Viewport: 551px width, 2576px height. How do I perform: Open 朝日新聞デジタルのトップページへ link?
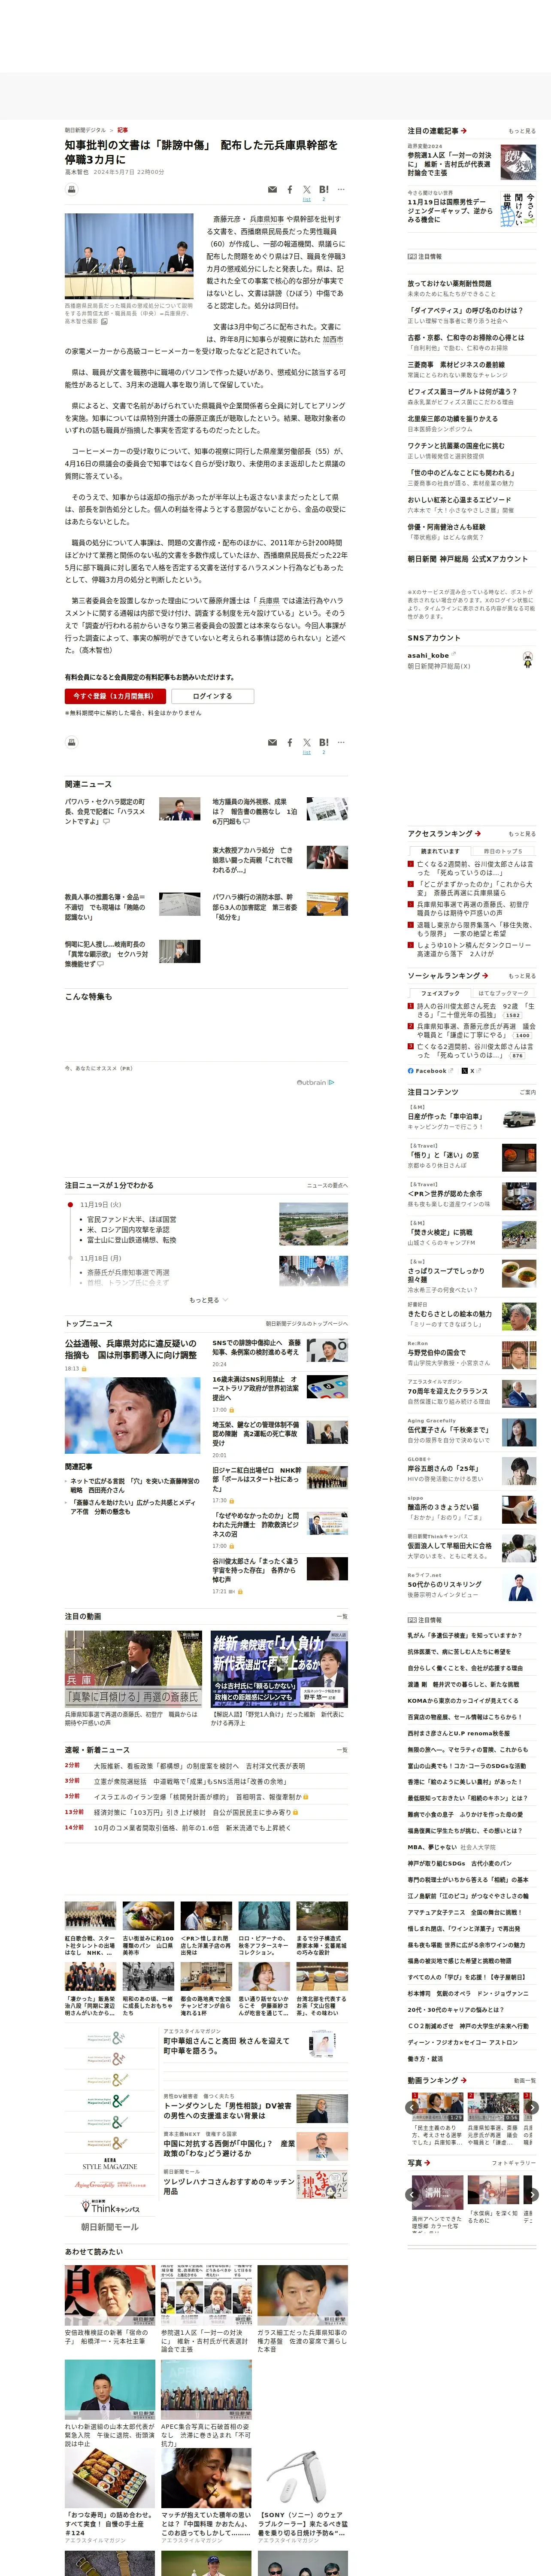click(307, 1323)
